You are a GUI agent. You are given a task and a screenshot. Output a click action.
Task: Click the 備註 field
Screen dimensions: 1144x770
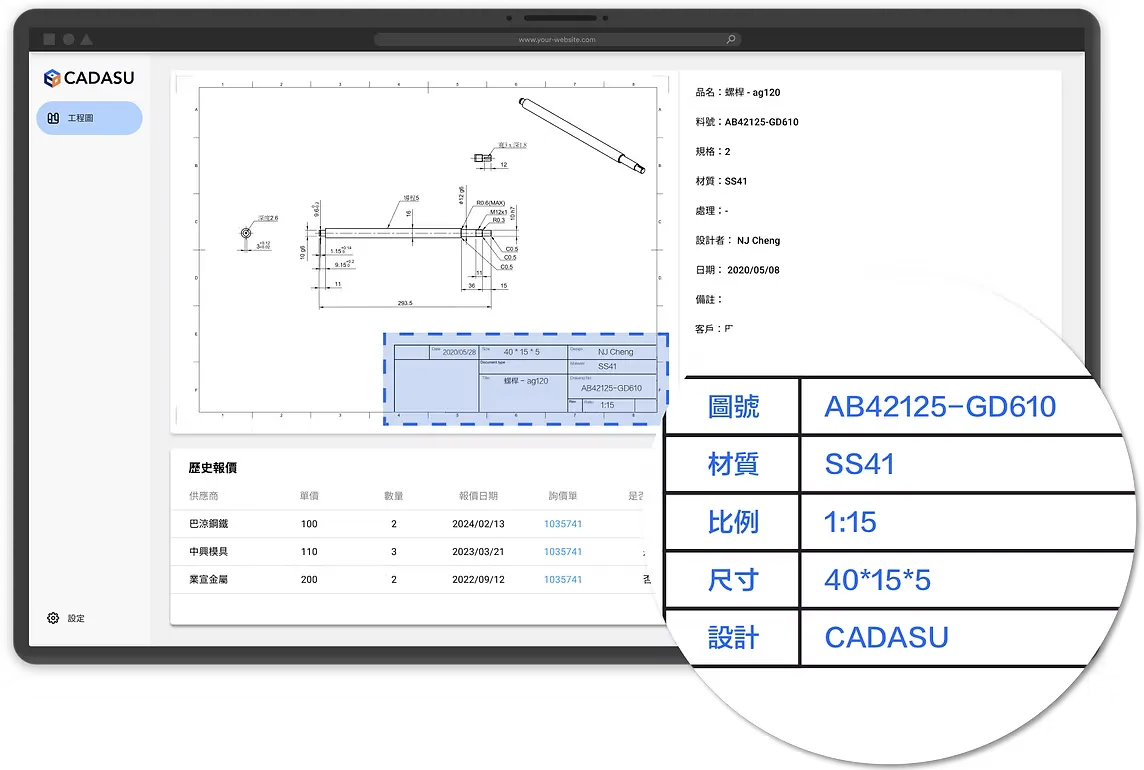(x=708, y=299)
